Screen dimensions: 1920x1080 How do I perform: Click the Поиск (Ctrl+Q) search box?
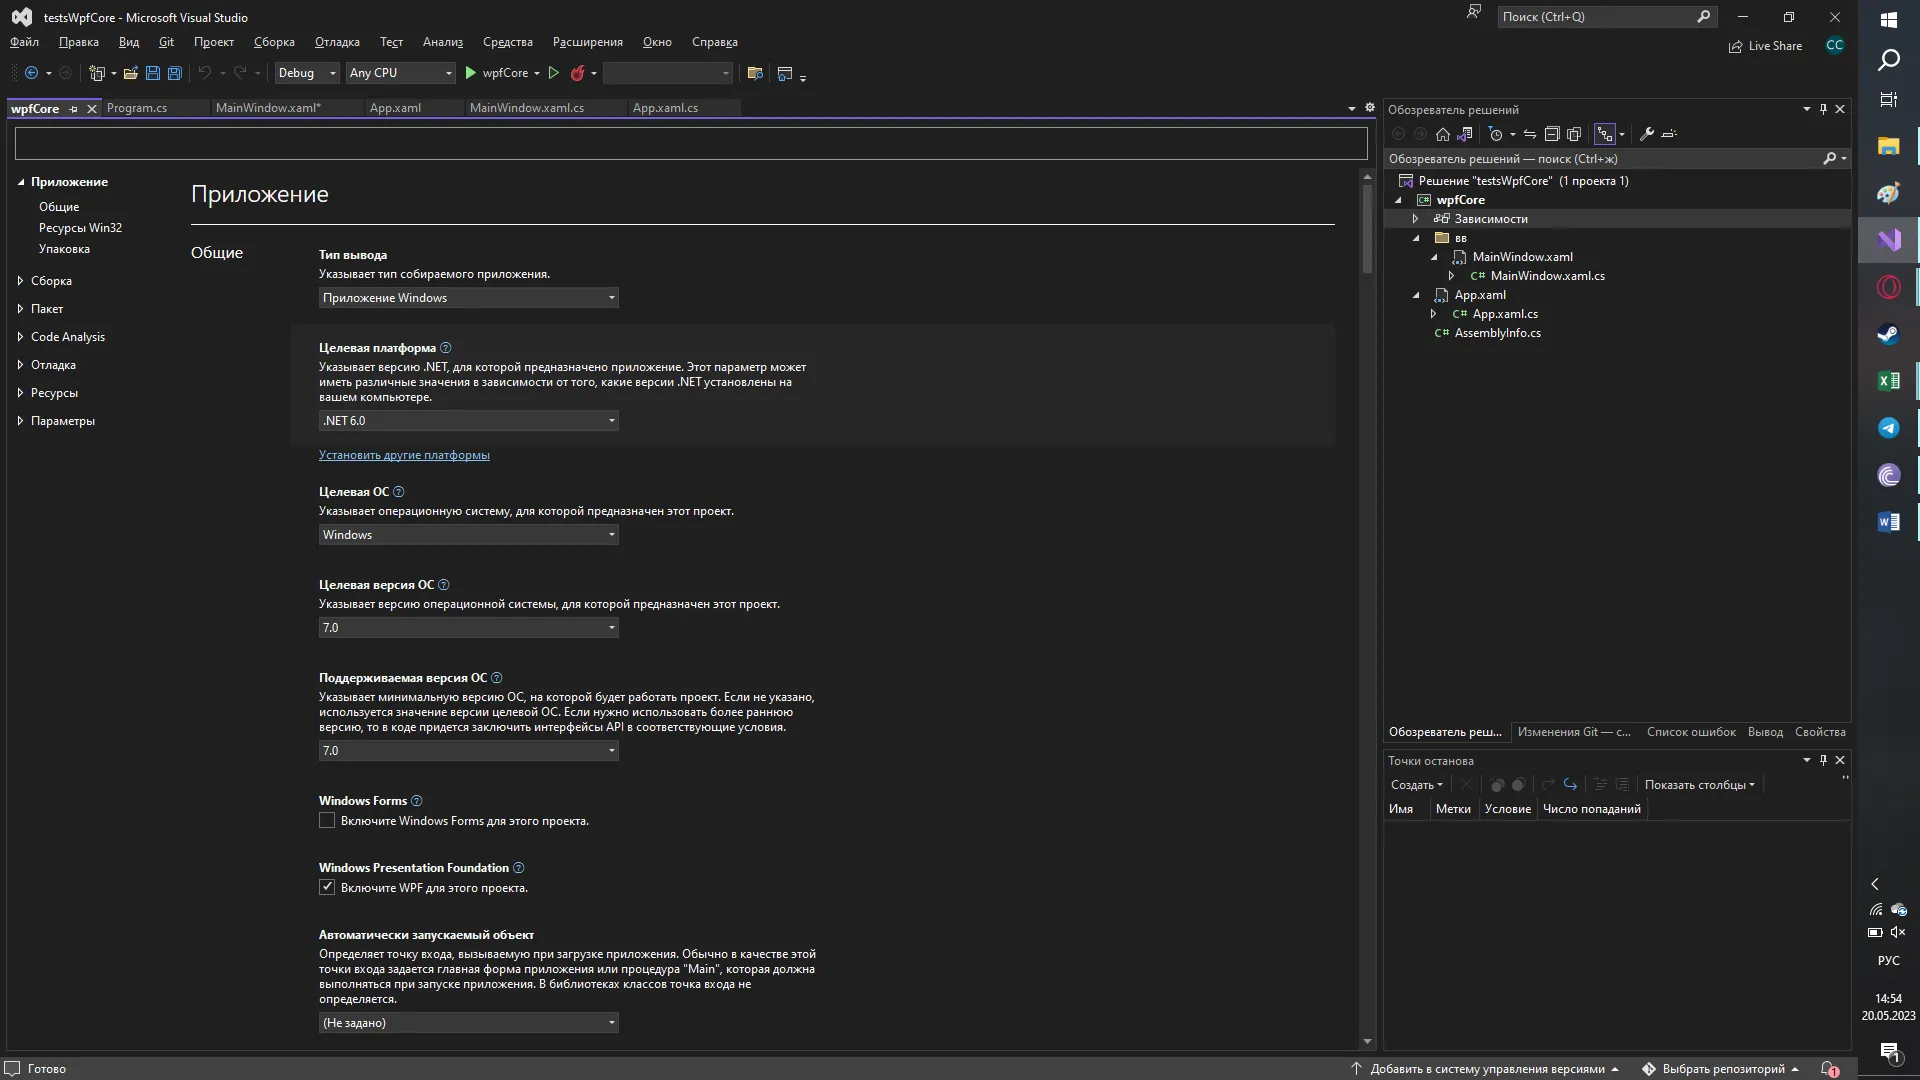tap(1607, 17)
